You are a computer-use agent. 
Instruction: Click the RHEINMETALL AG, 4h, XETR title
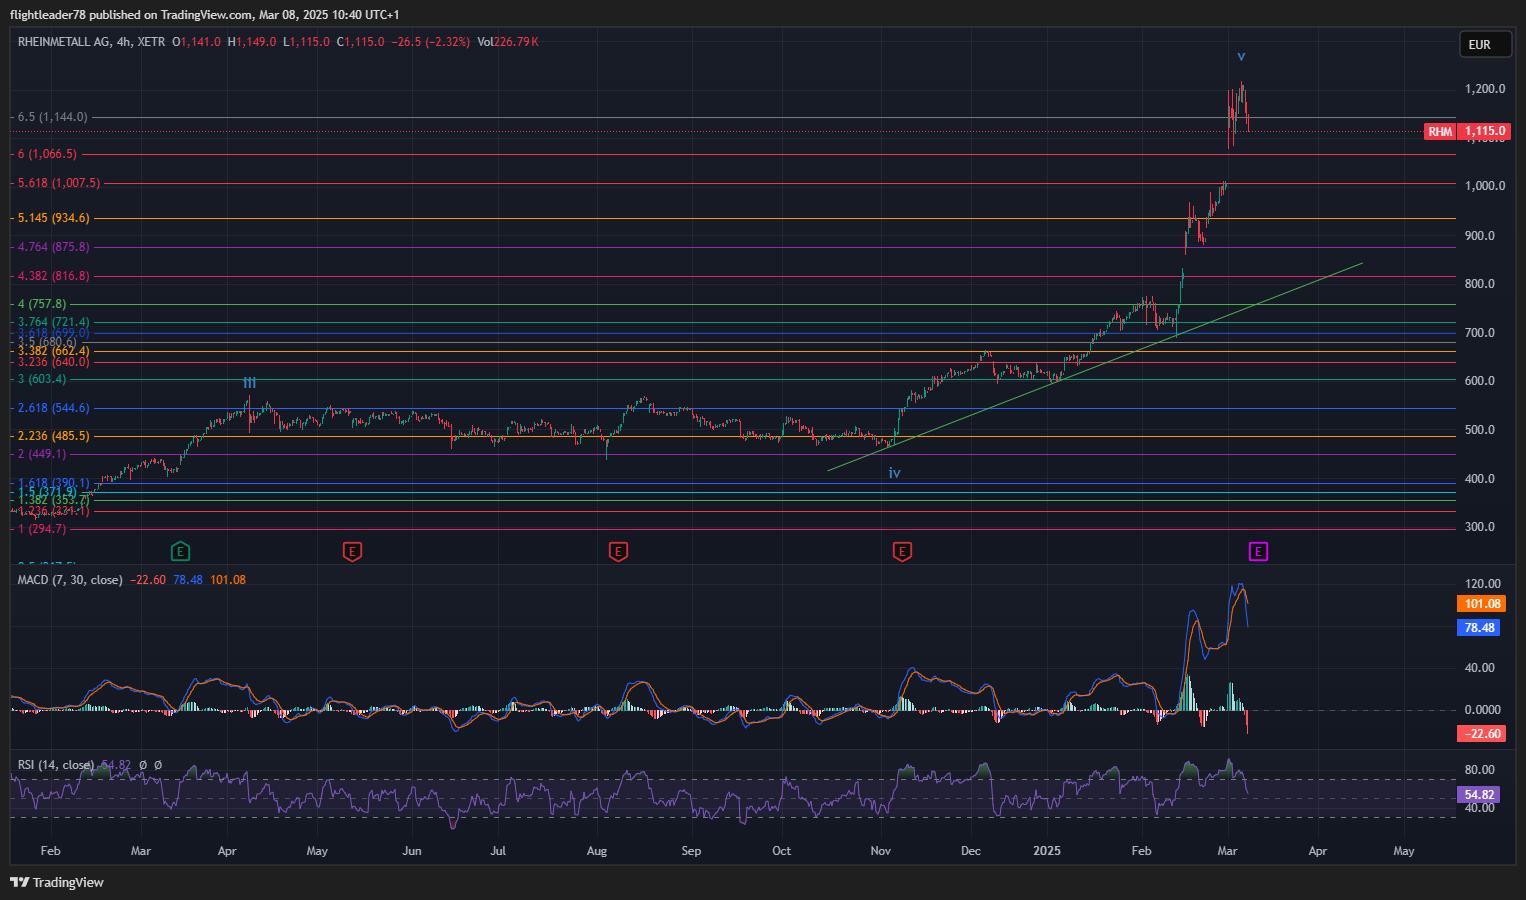click(91, 42)
